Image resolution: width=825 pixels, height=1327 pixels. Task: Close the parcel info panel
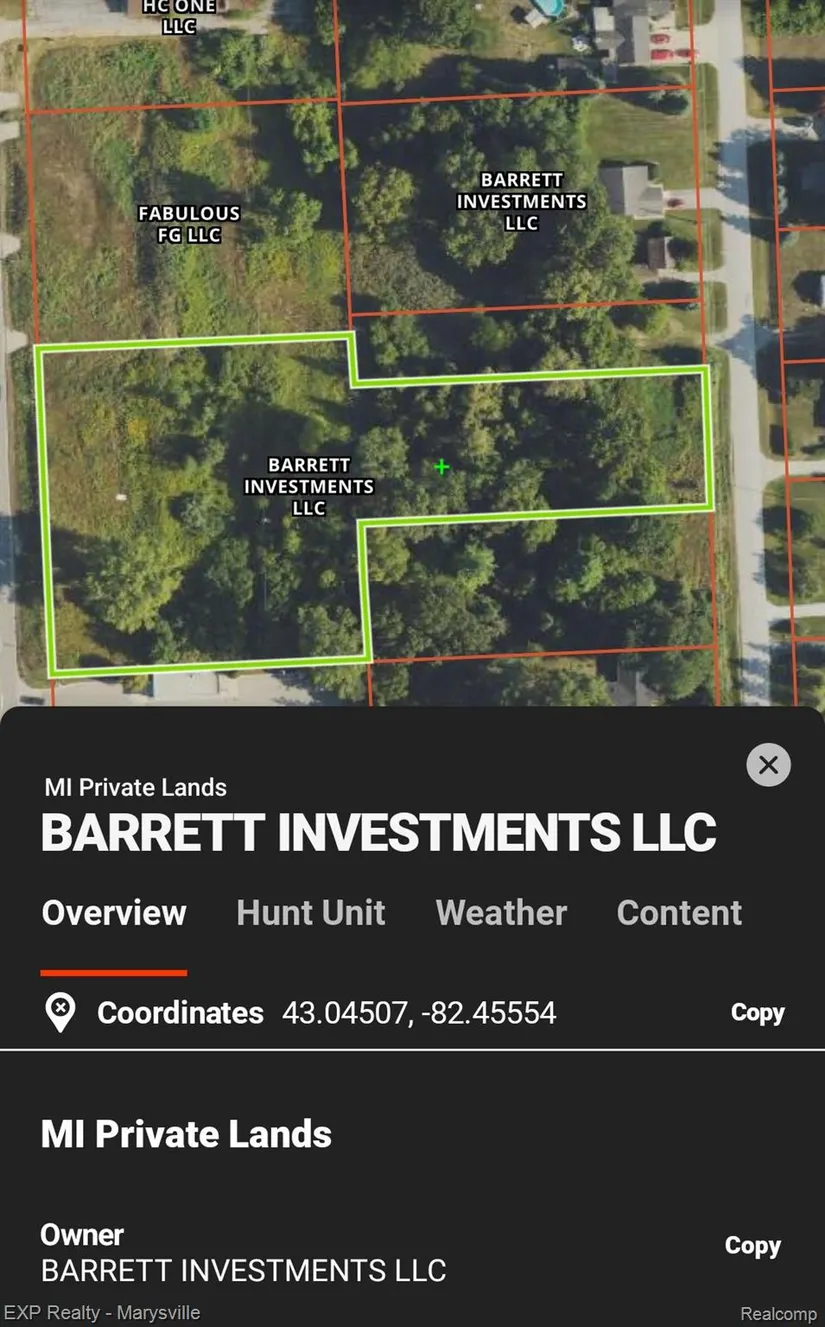[x=768, y=765]
